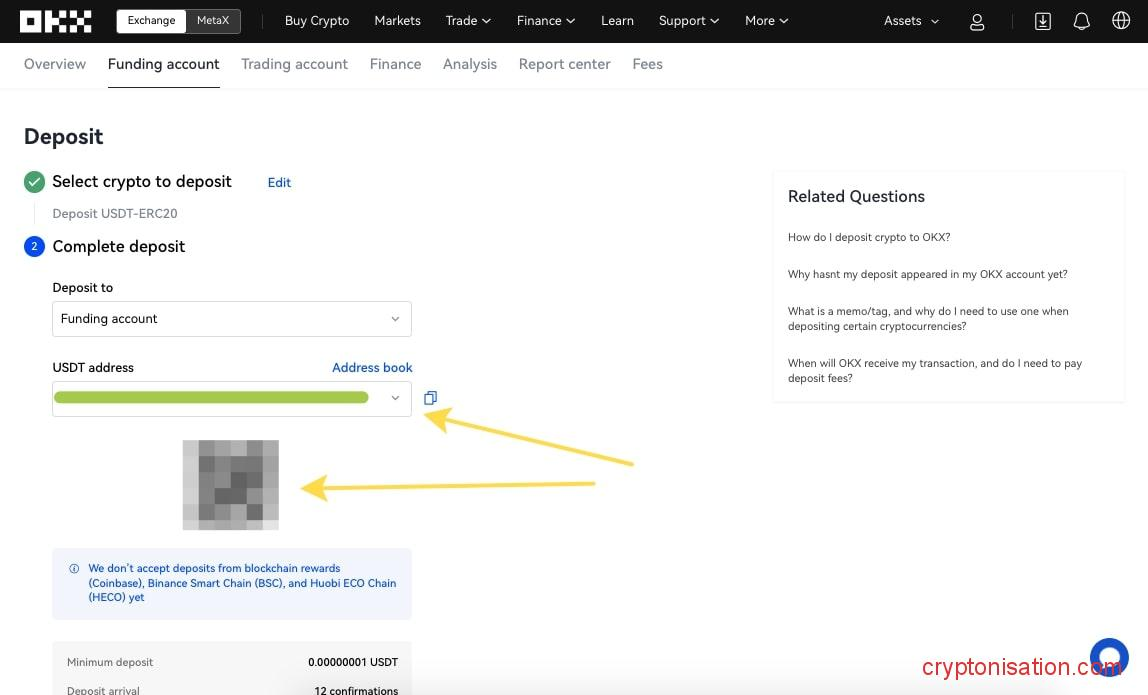This screenshot has height=695, width=1148.
Task: Open the user profile icon
Action: coord(977,21)
